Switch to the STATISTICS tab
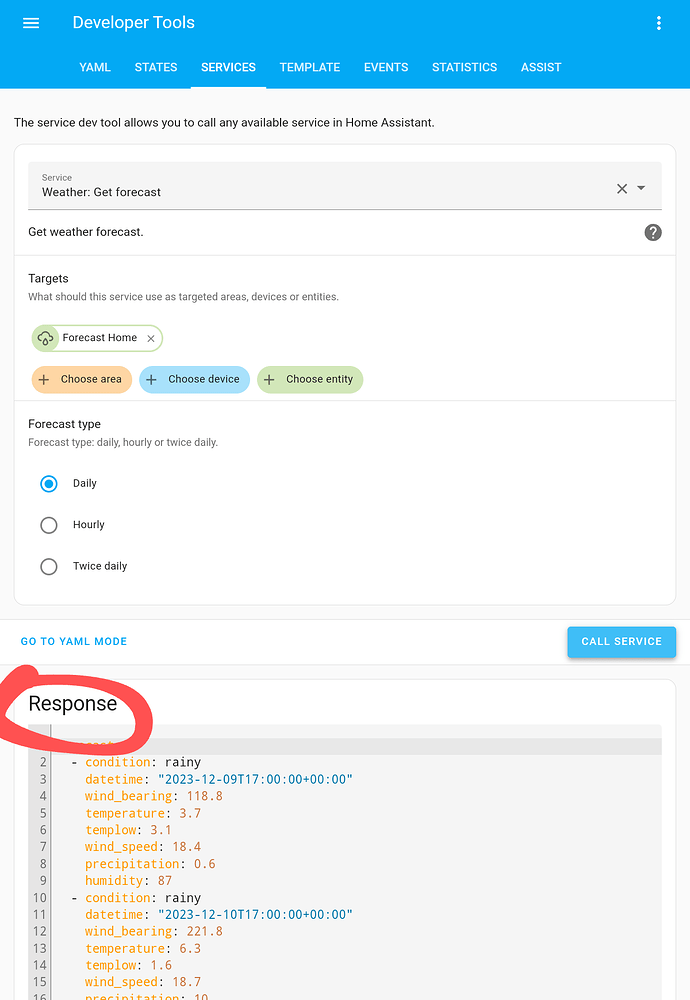This screenshot has height=1000, width=690. pyautogui.click(x=464, y=67)
